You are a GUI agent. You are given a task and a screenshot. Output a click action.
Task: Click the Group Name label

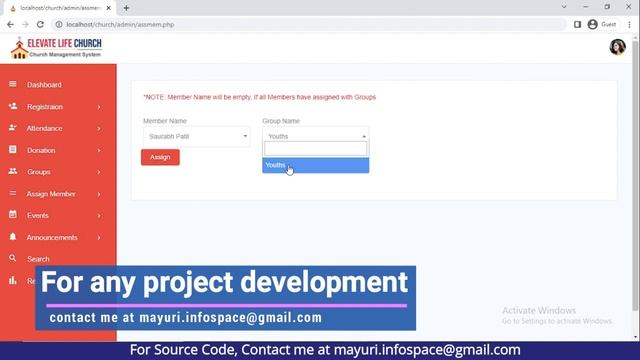tap(281, 121)
